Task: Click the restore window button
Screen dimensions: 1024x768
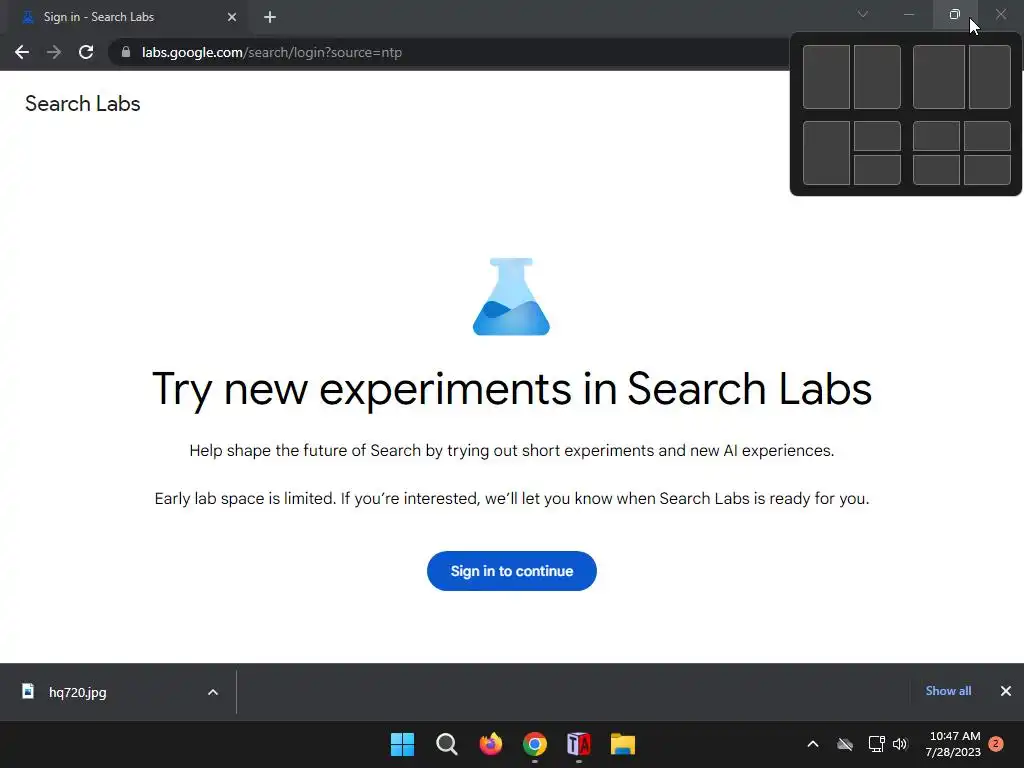Action: [x=955, y=14]
